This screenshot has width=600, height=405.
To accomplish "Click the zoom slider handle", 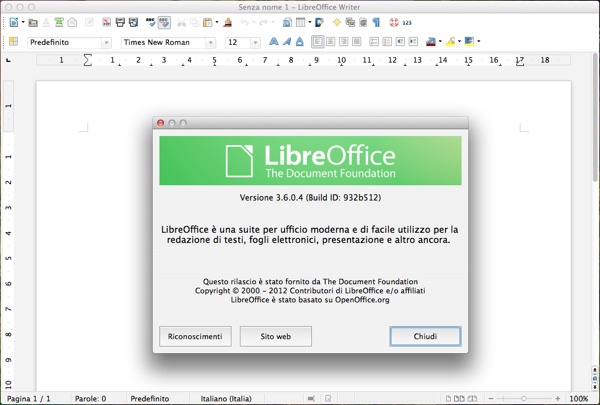I will 523,399.
